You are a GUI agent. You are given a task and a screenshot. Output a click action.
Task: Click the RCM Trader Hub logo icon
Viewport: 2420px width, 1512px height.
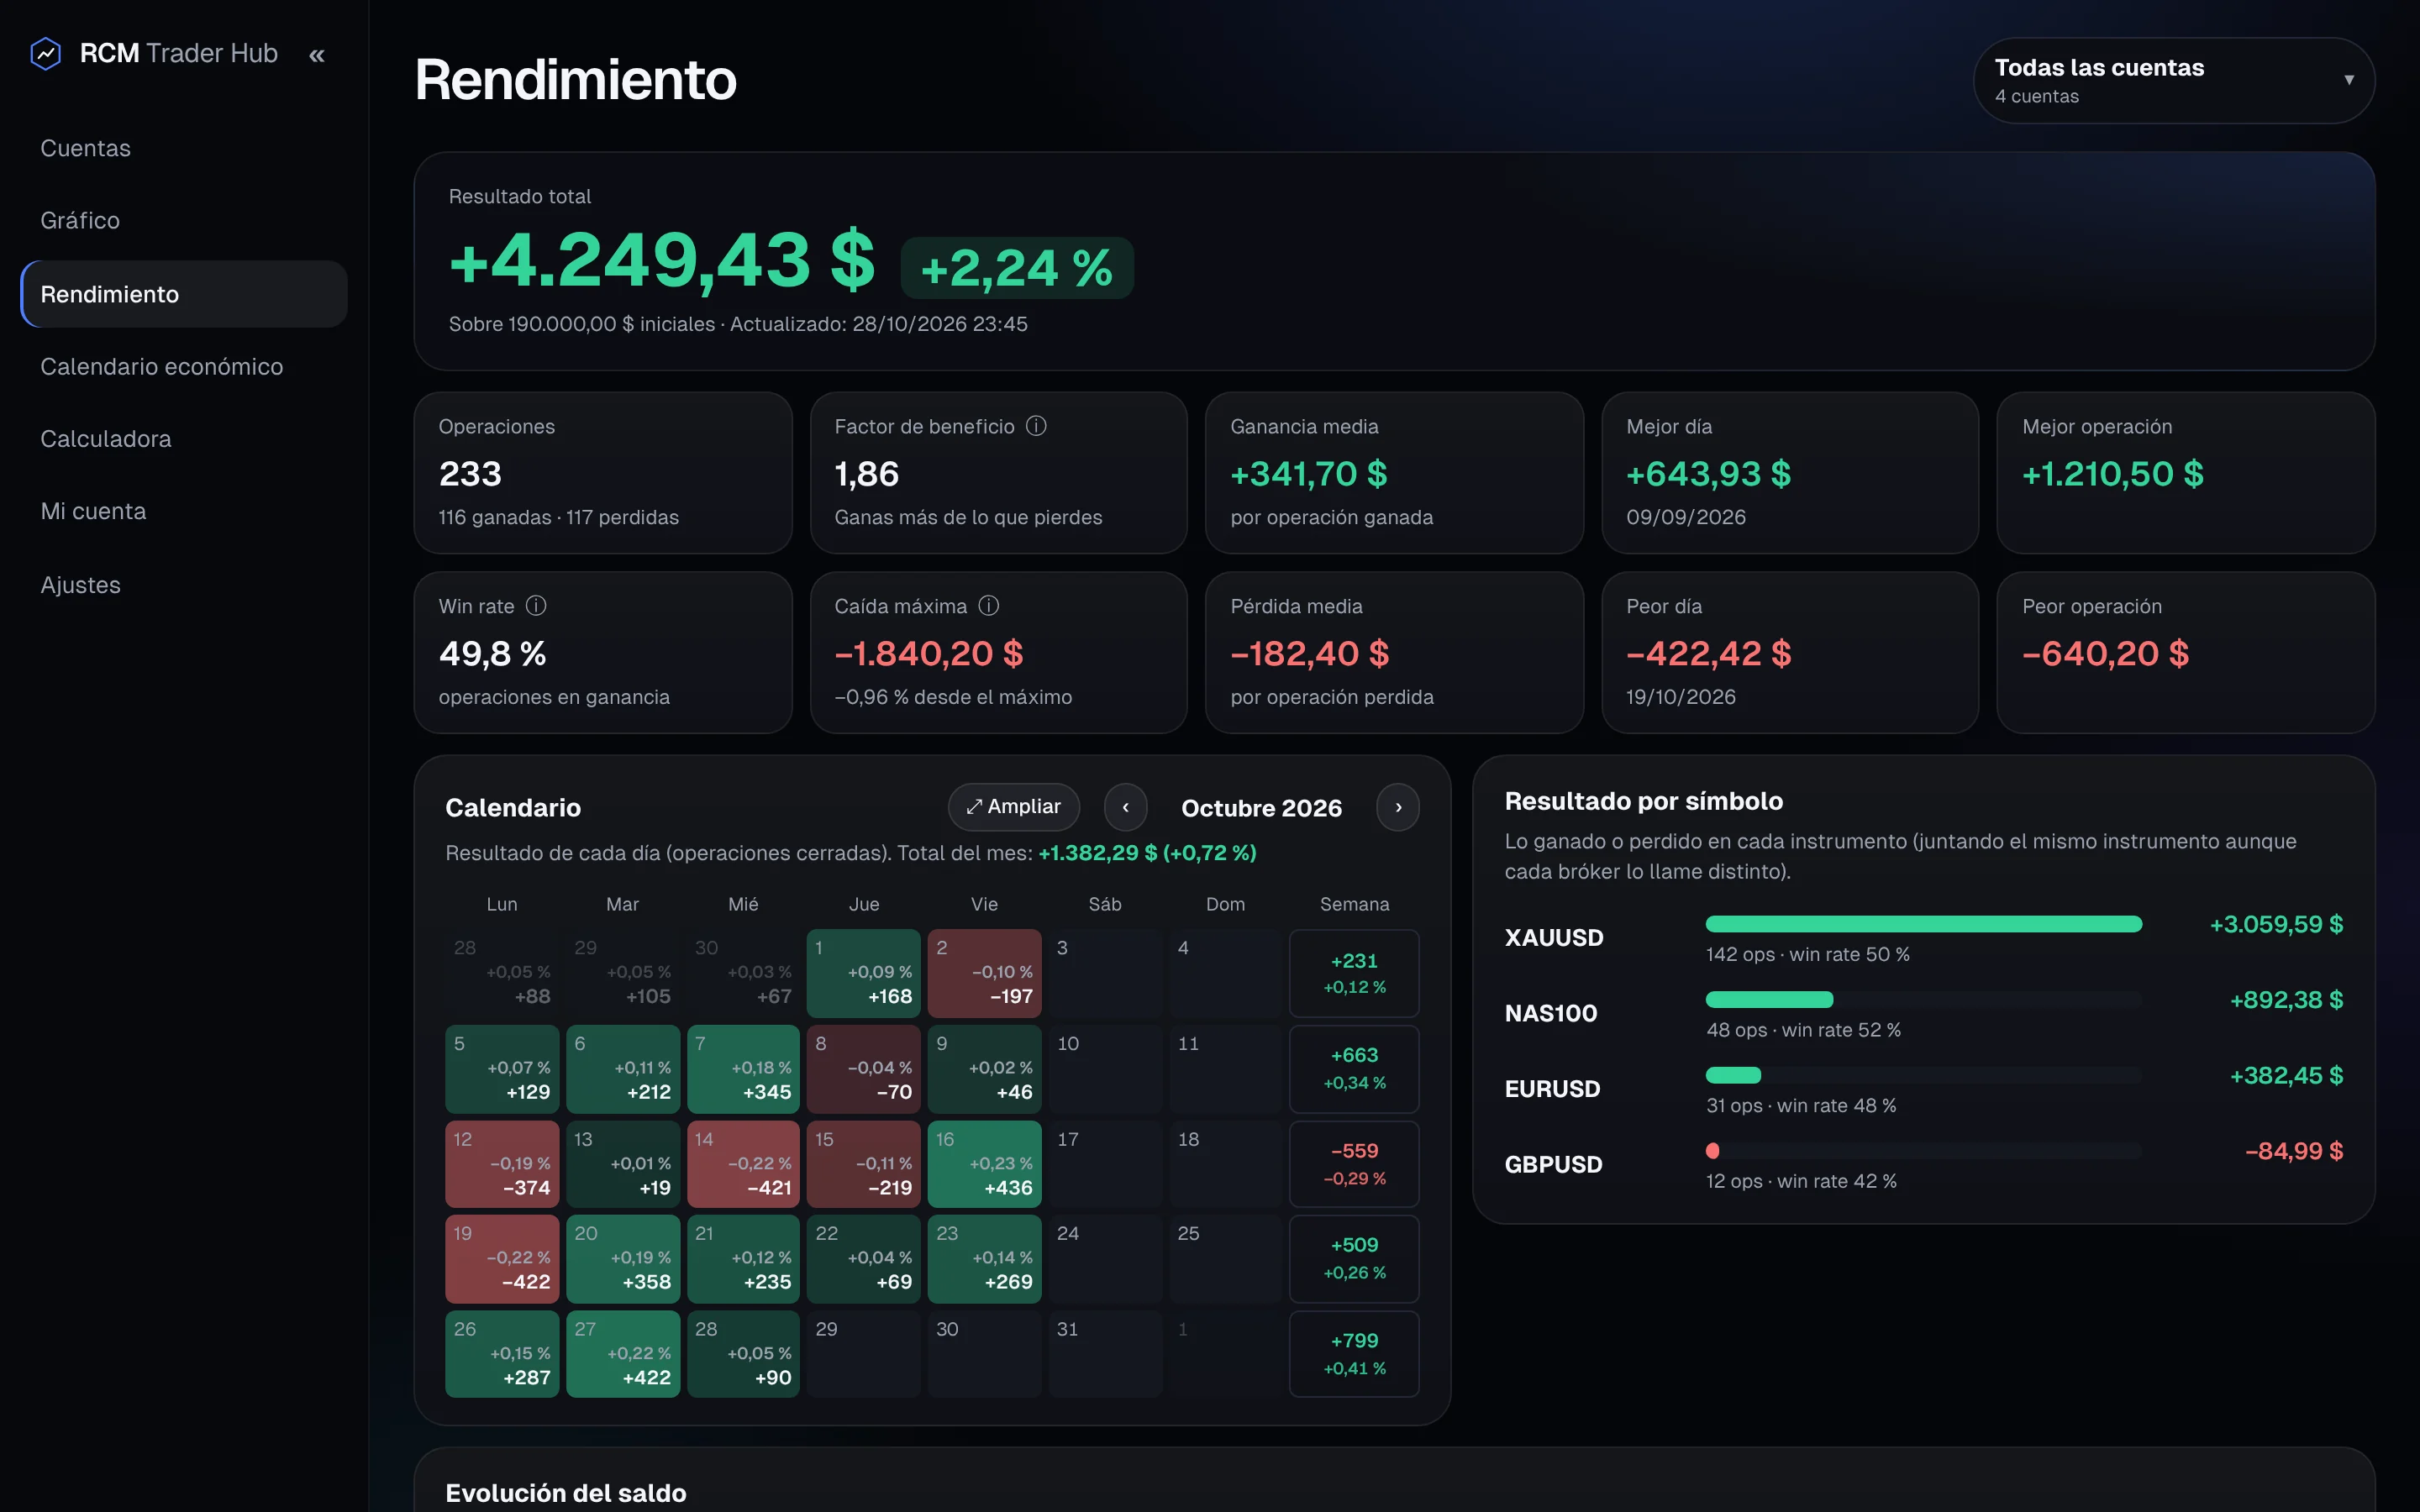[x=46, y=54]
